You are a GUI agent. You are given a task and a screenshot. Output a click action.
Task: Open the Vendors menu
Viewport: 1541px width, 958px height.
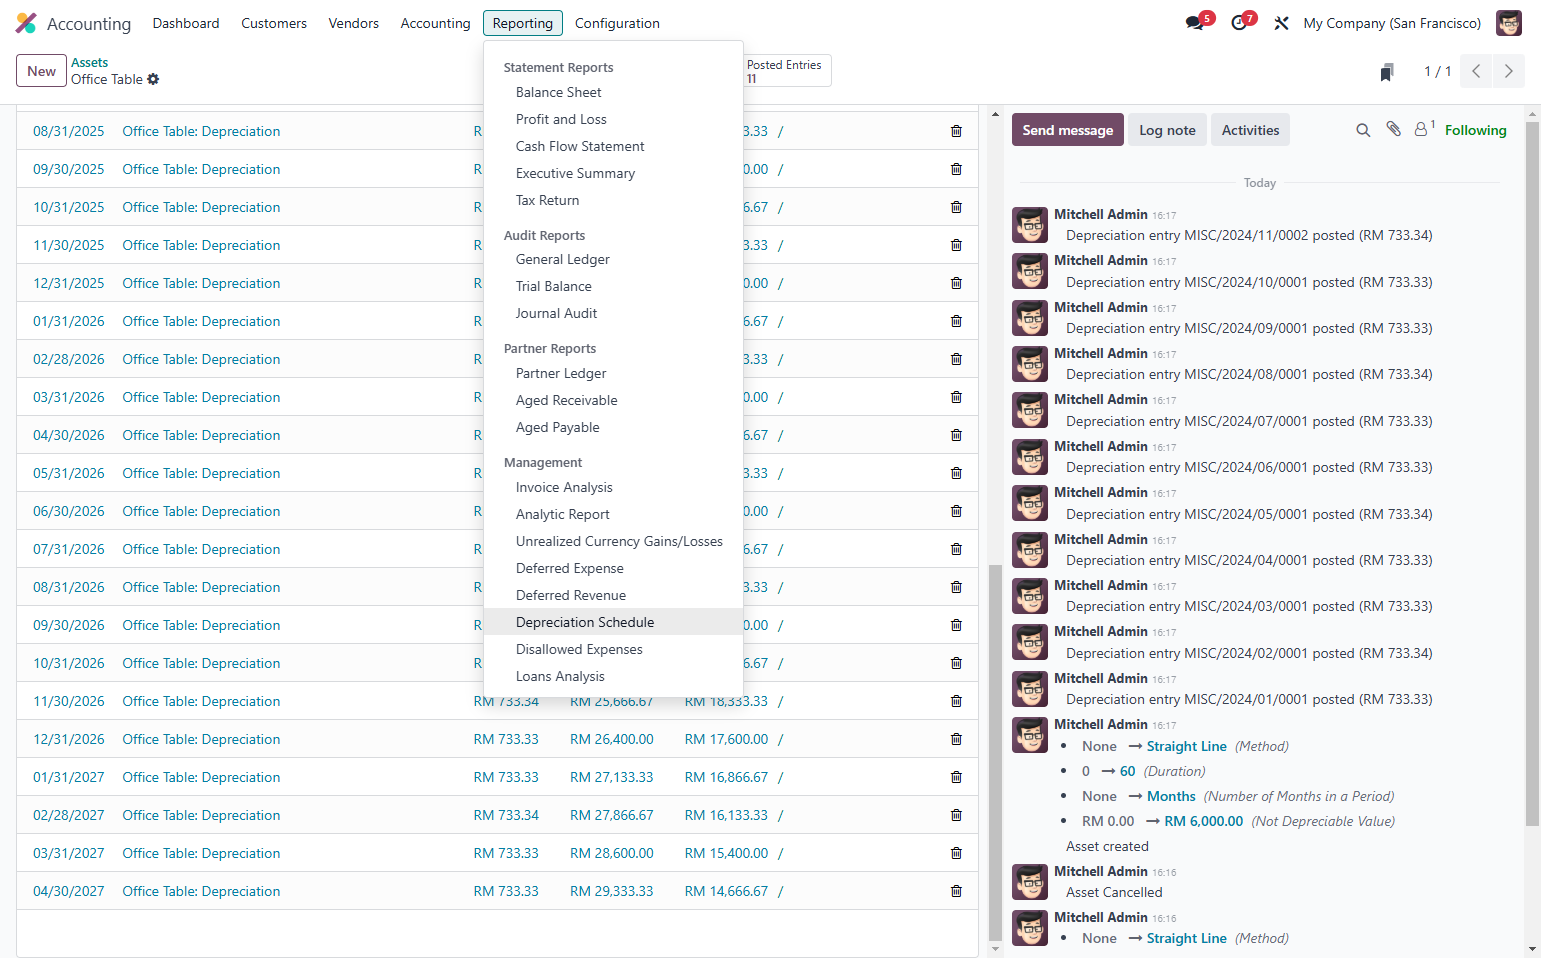pyautogui.click(x=354, y=23)
